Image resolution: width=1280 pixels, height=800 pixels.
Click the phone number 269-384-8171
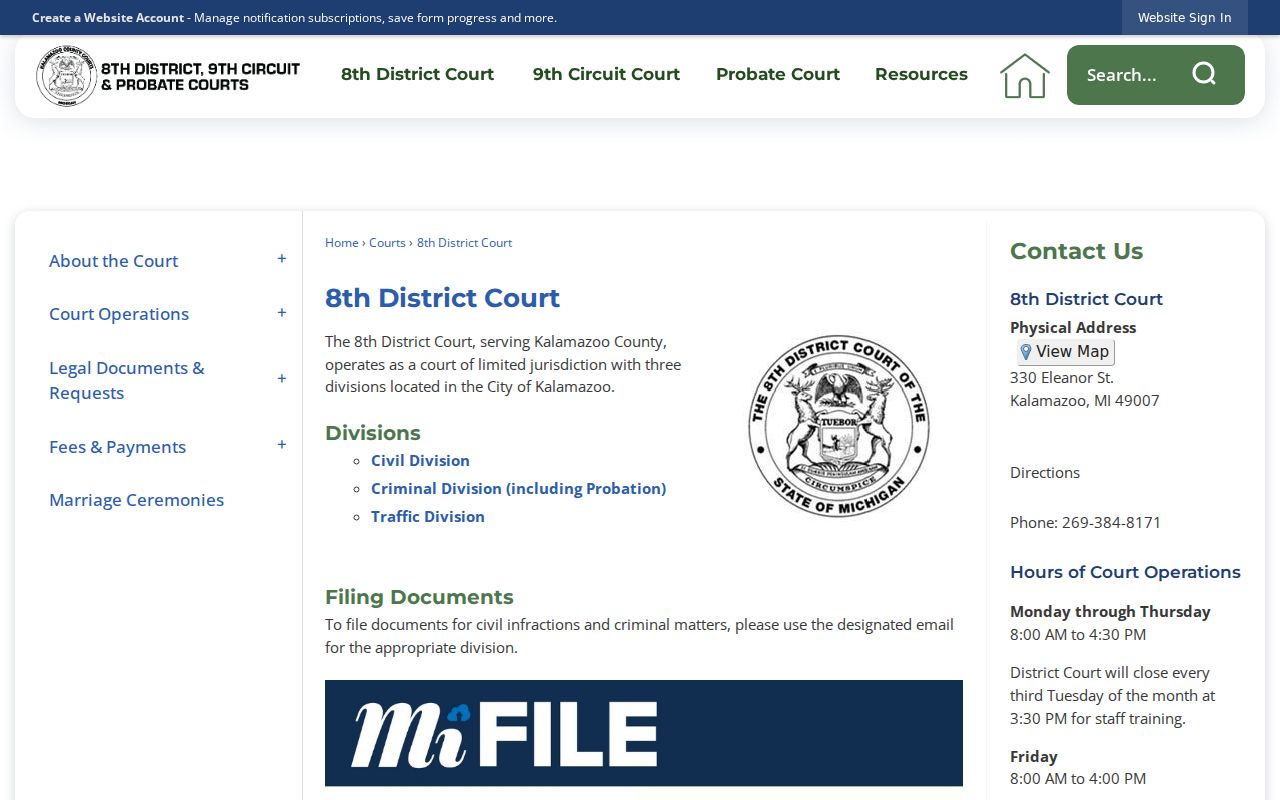(x=1111, y=522)
